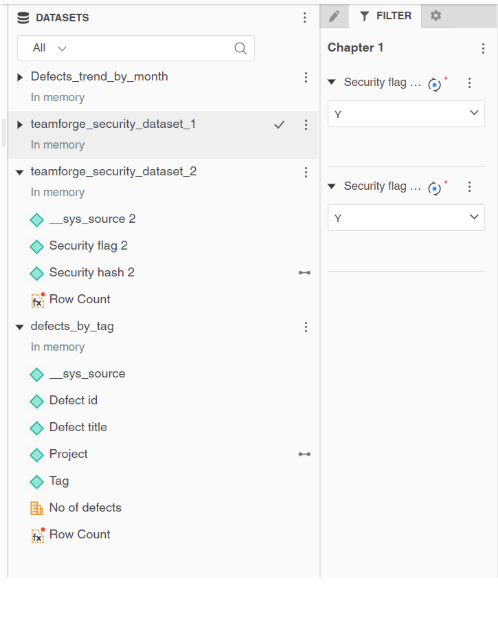Image resolution: width=498 pixels, height=620 pixels.
Task: Click the diamond icon of __sys_source 2
Action: [37, 220]
